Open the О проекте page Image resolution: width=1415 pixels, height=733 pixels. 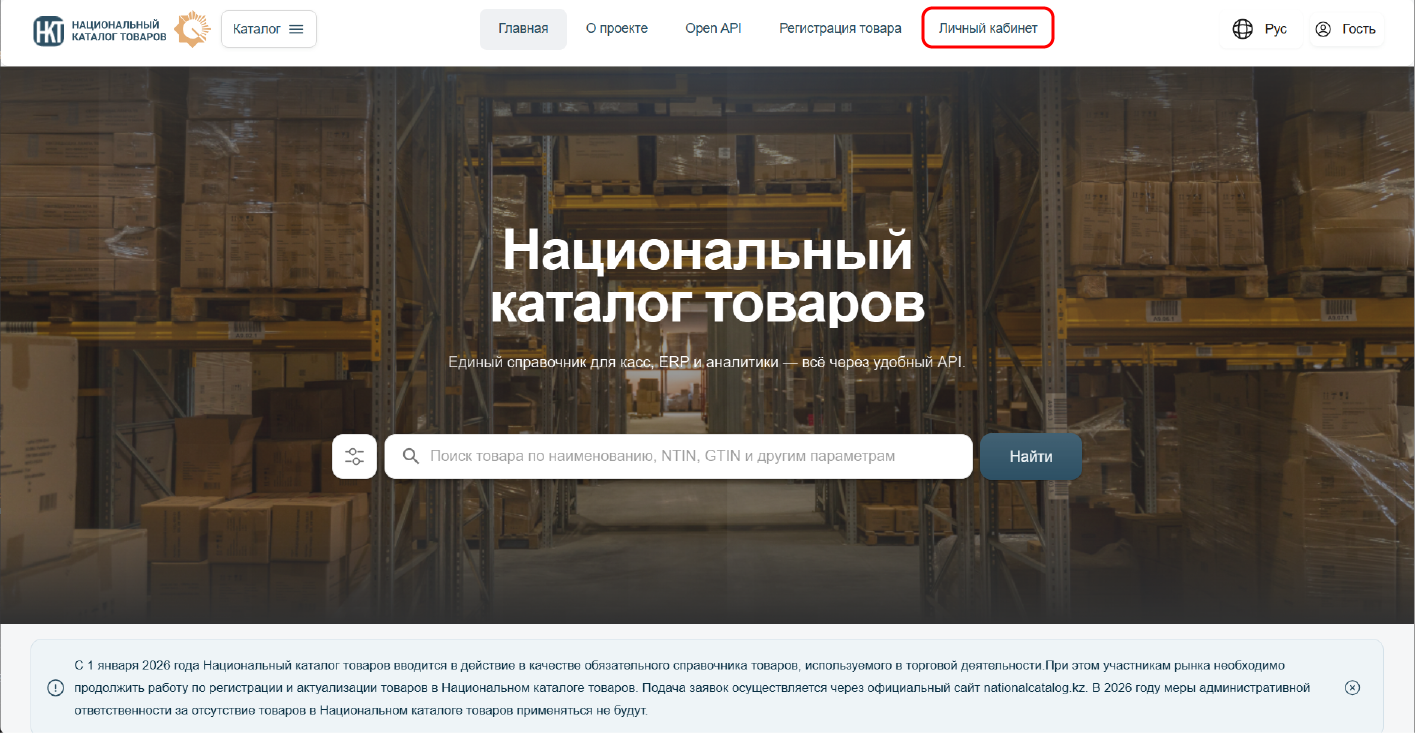617,29
